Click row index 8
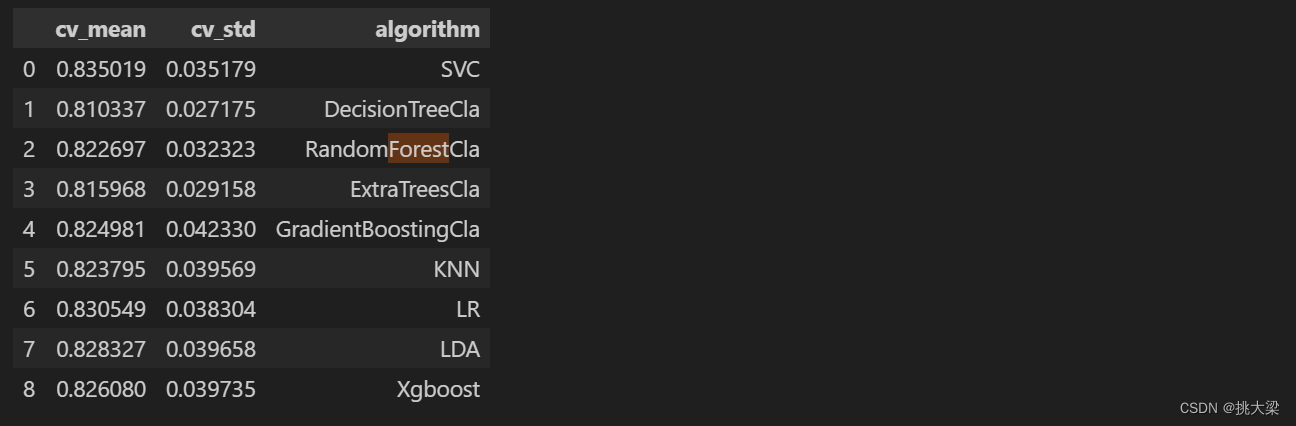 click(x=29, y=389)
